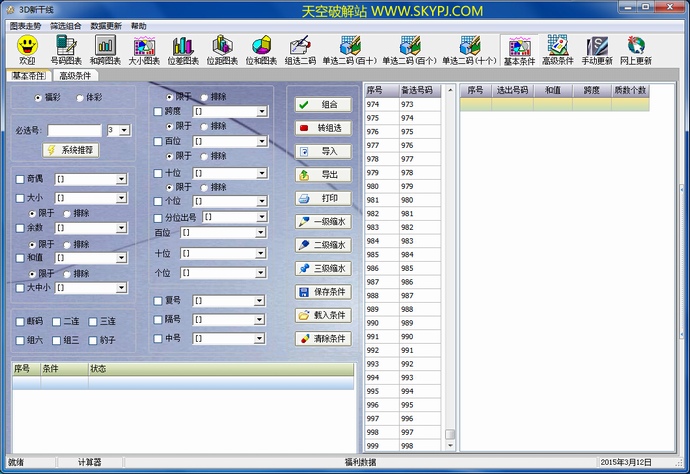Select the 体彩 radio button
This screenshot has height=474, width=690.
click(80, 98)
